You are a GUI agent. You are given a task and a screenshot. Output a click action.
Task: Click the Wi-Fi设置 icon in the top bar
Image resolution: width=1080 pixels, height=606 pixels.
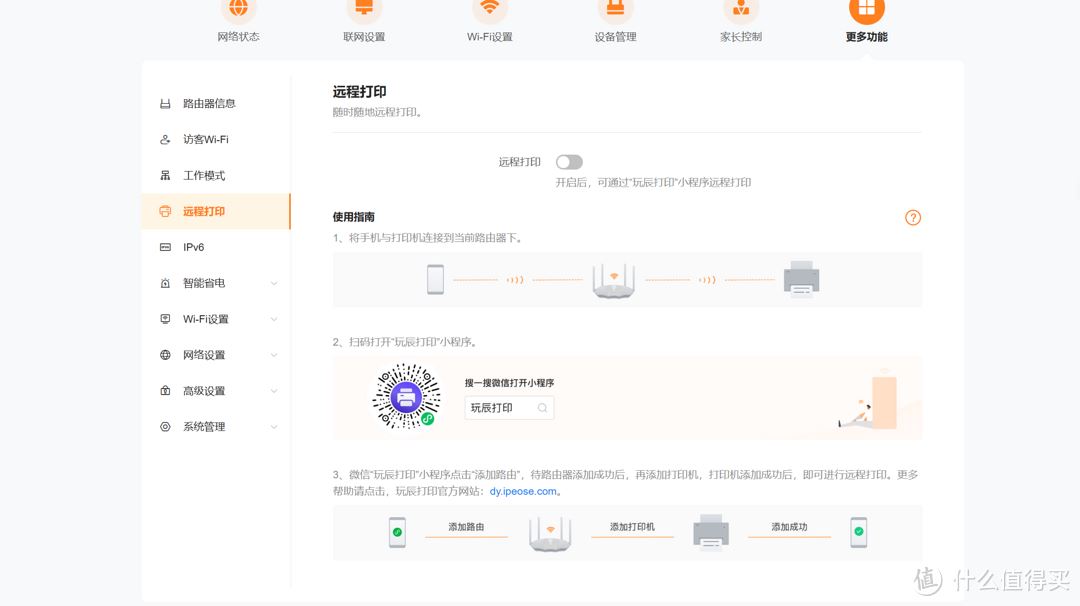(489, 9)
